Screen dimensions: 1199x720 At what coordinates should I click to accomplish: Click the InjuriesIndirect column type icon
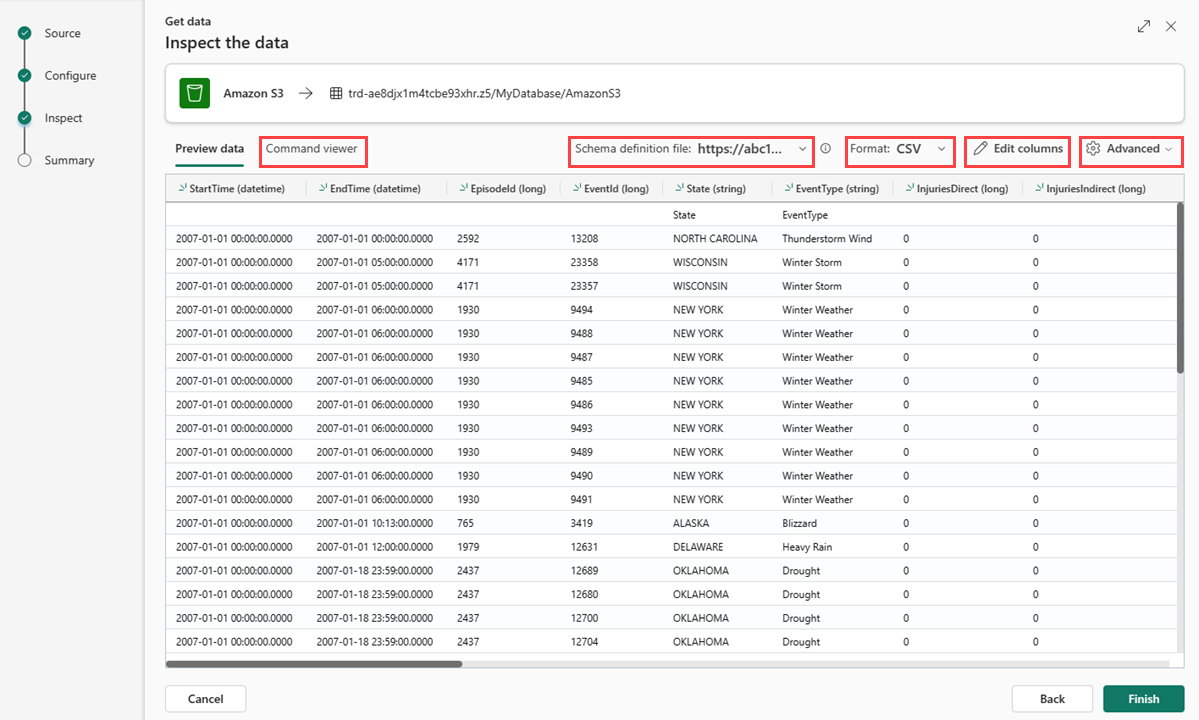click(x=1039, y=187)
